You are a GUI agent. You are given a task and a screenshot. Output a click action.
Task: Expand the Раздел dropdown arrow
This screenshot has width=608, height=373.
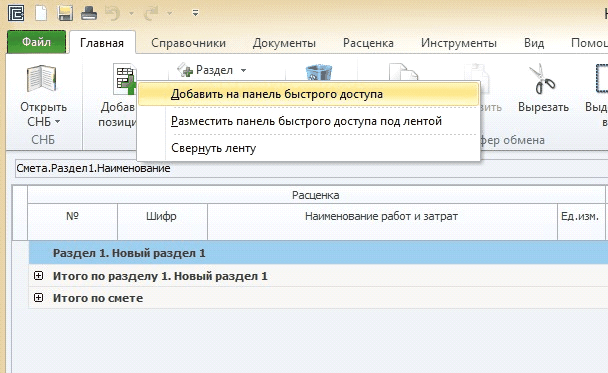(243, 71)
